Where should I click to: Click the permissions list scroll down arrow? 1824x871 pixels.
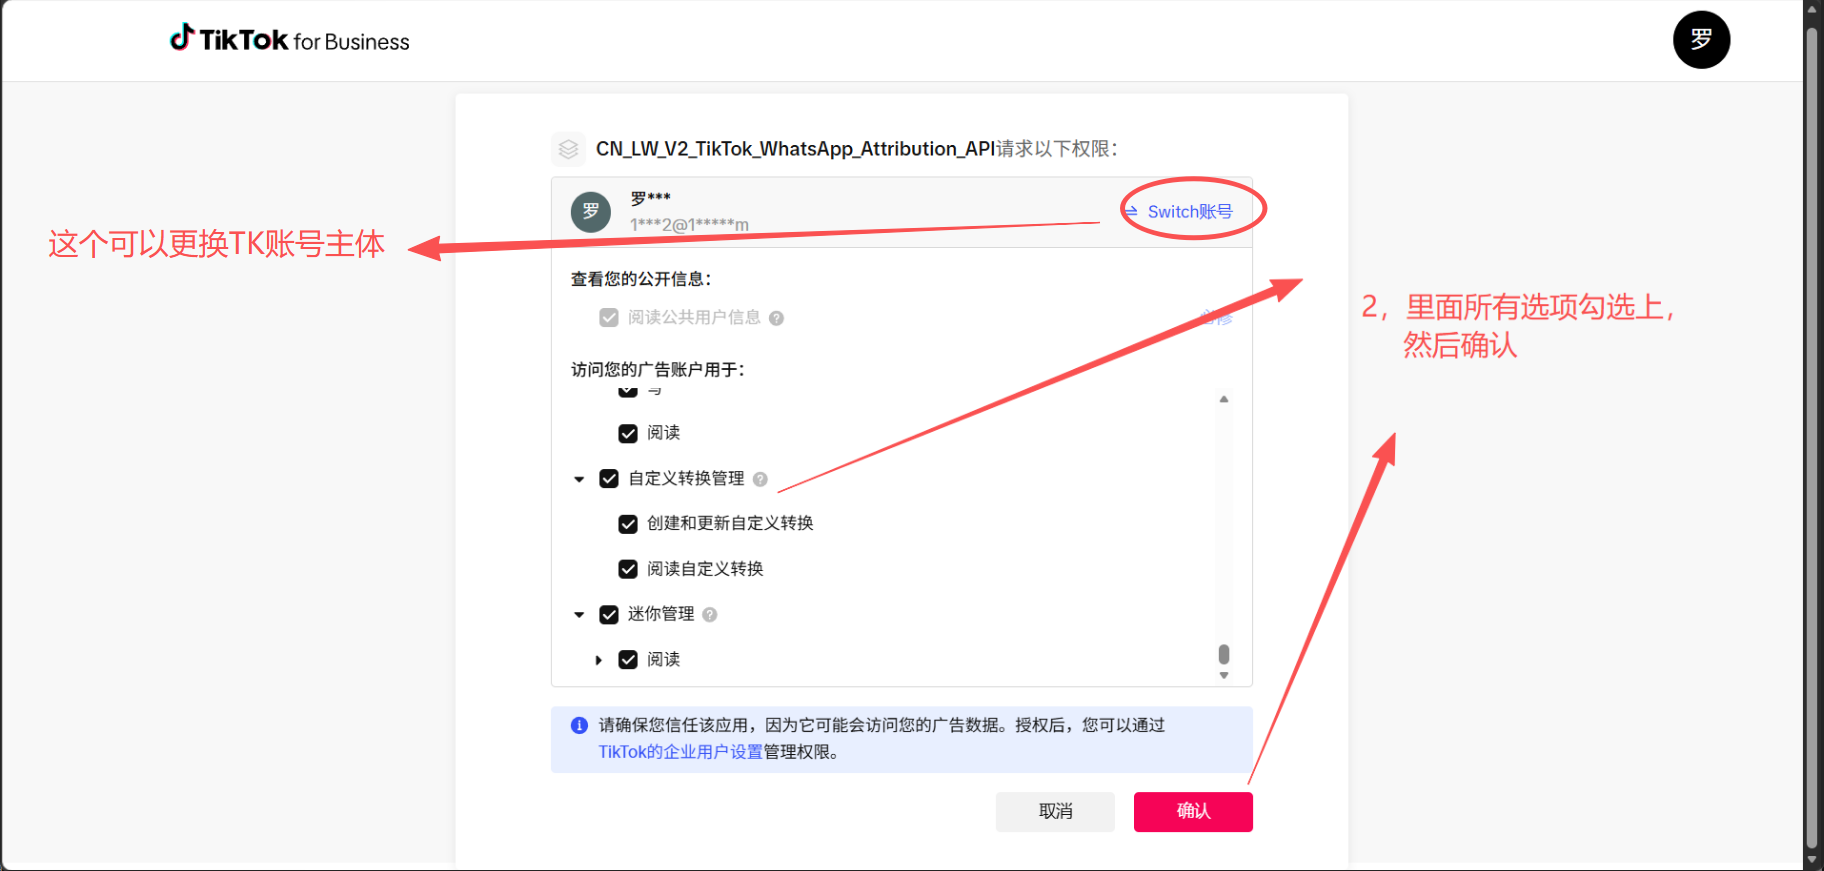point(1223,676)
